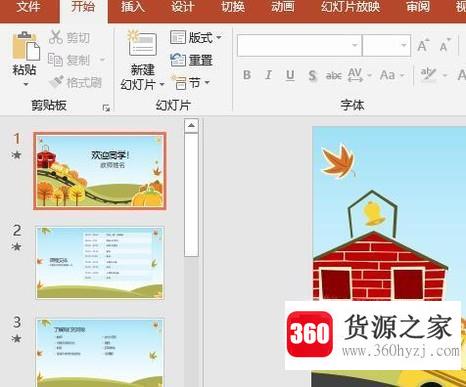The width and height of the screenshot is (466, 387).
Task: Click the animation star under slide 1
Action: point(16,155)
